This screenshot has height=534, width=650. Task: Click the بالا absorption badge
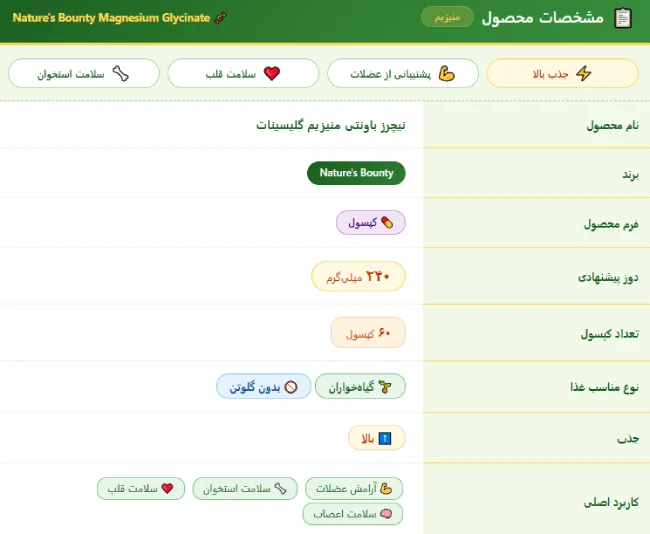[x=377, y=438]
